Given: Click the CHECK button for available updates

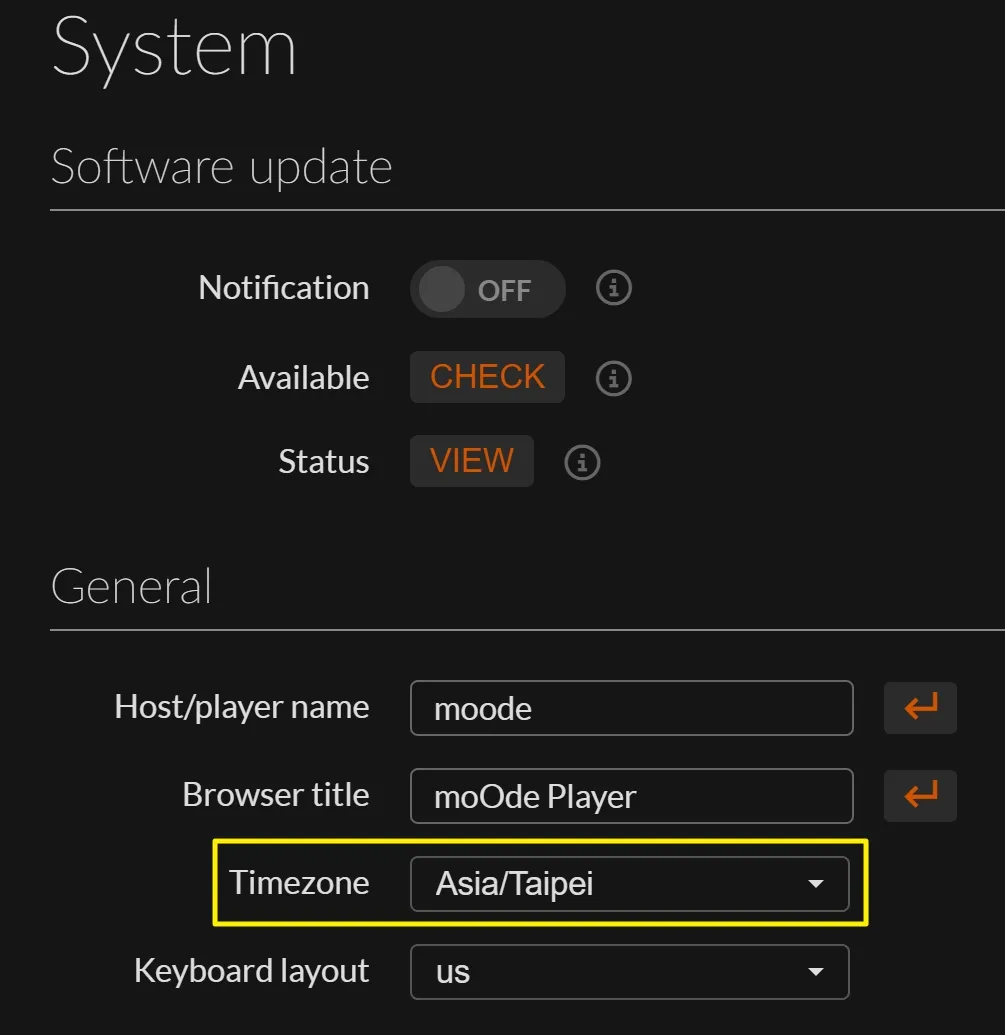Looking at the screenshot, I should 487,377.
